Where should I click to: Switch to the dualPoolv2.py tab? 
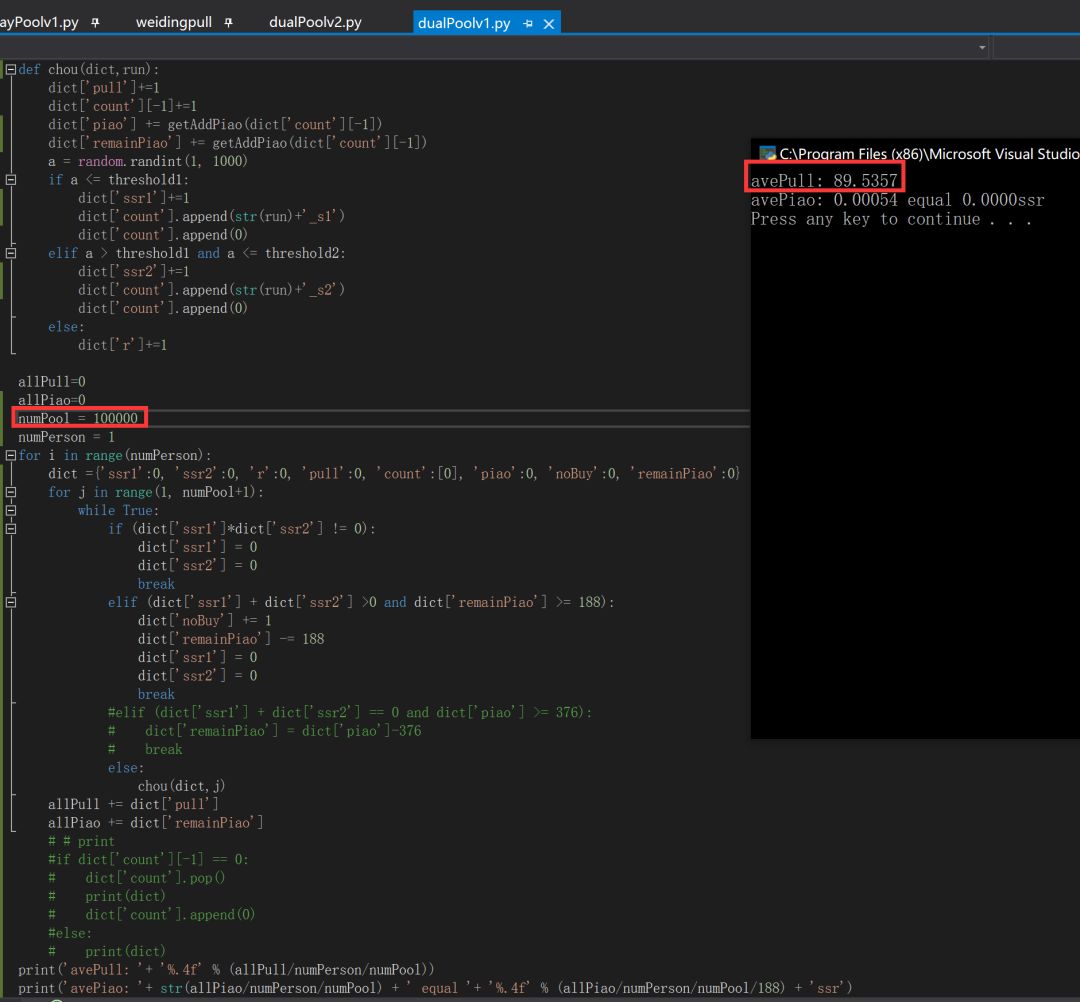point(315,22)
